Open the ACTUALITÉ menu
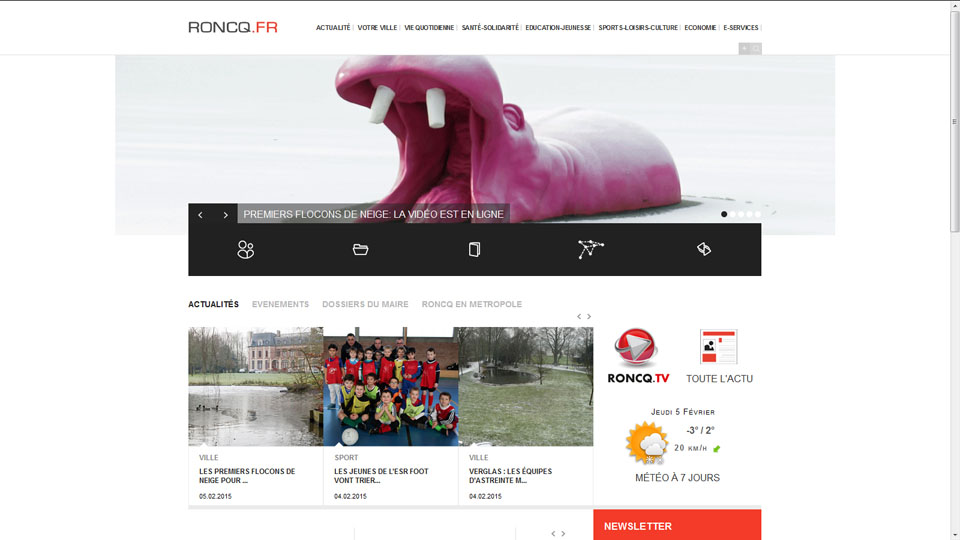This screenshot has width=960, height=540. pos(333,28)
